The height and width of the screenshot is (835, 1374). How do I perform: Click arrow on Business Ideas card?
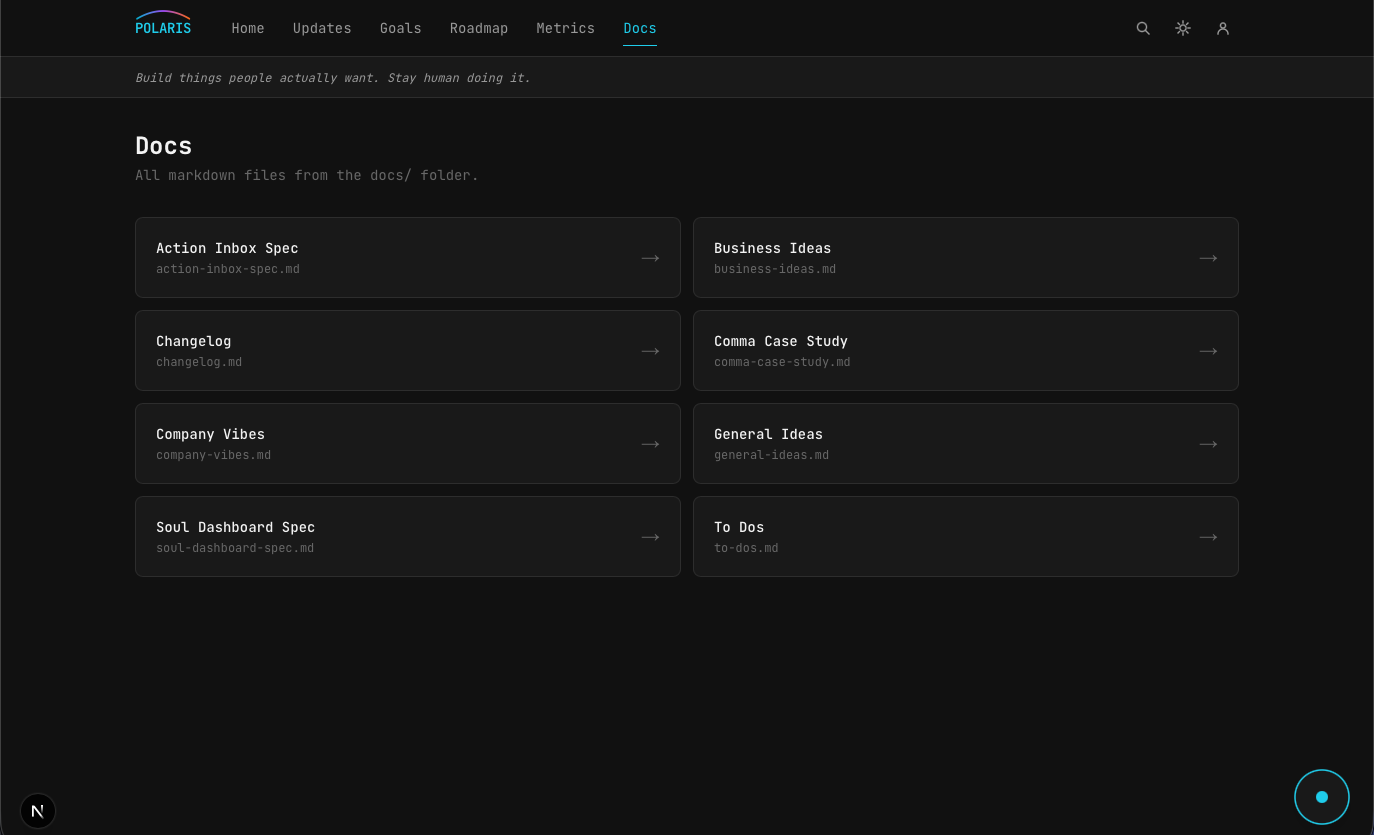[x=1208, y=258]
